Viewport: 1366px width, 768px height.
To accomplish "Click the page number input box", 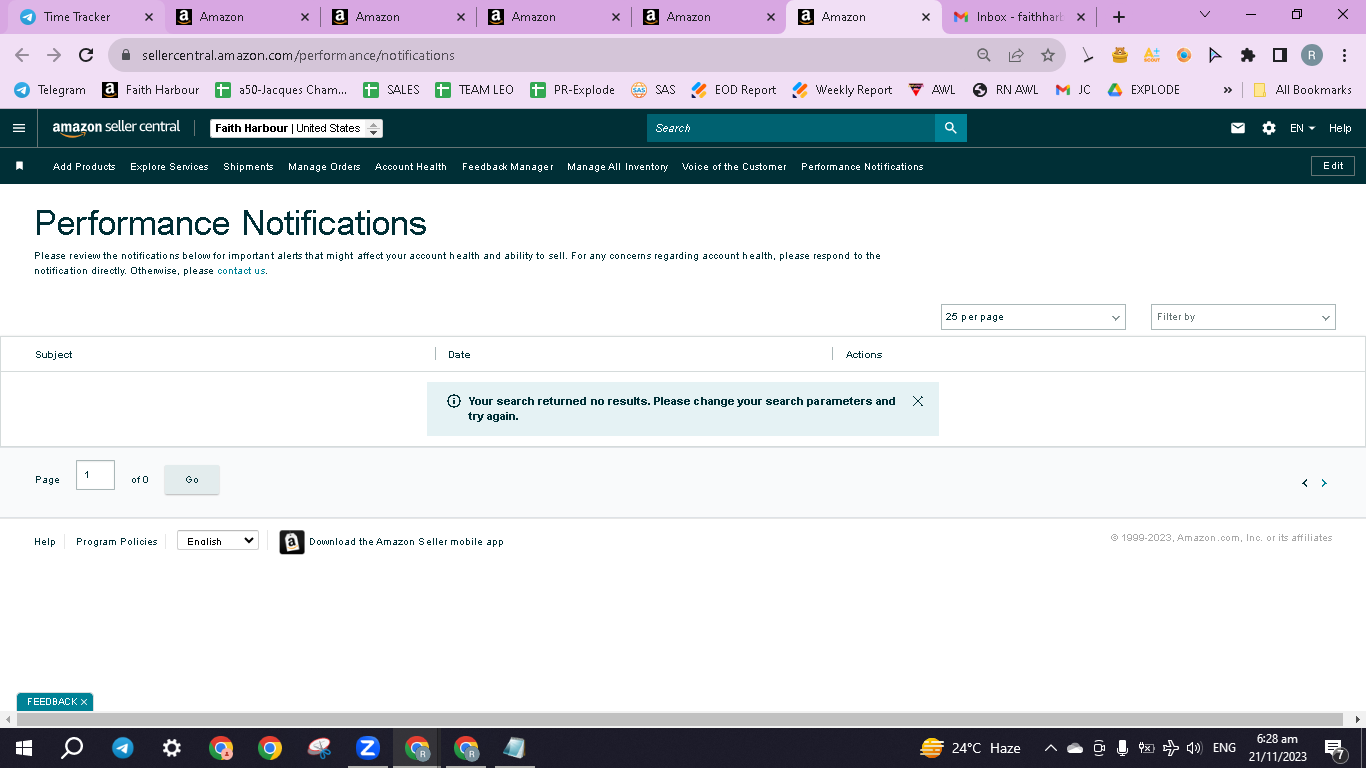I will (95, 475).
